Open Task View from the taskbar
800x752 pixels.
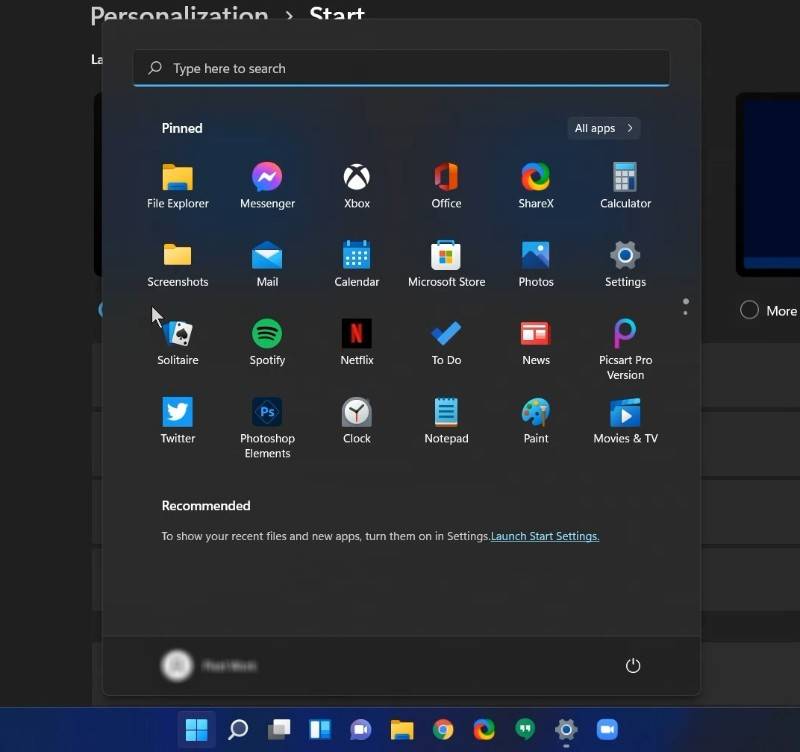pos(280,729)
